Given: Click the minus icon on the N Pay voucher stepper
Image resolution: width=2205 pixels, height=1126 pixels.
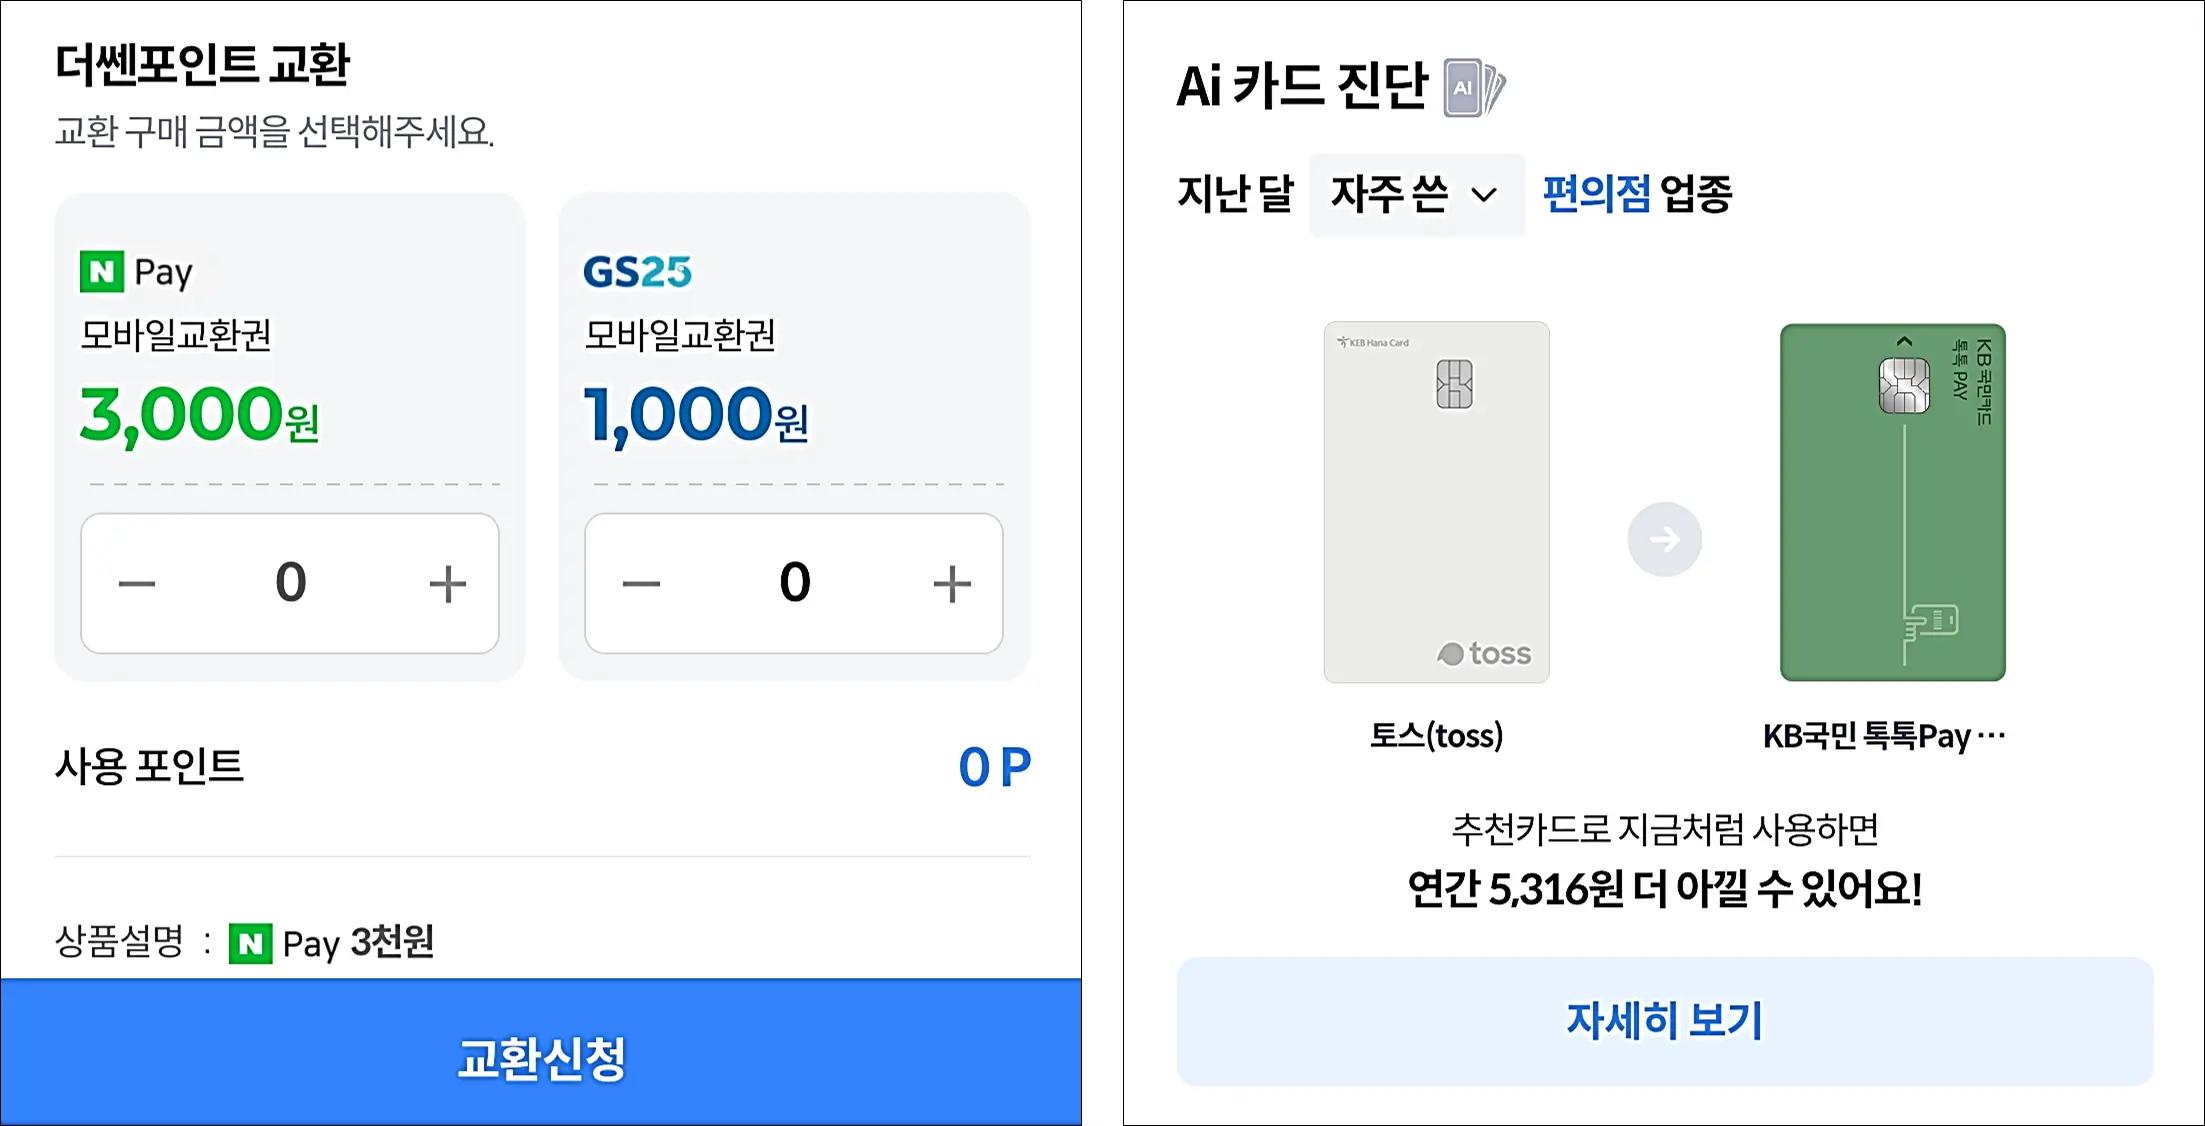Looking at the screenshot, I should click(x=137, y=583).
